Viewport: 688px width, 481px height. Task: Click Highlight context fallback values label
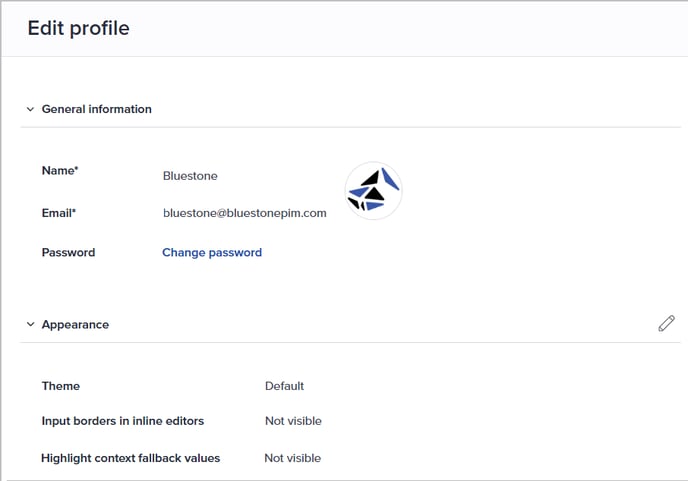(130, 458)
